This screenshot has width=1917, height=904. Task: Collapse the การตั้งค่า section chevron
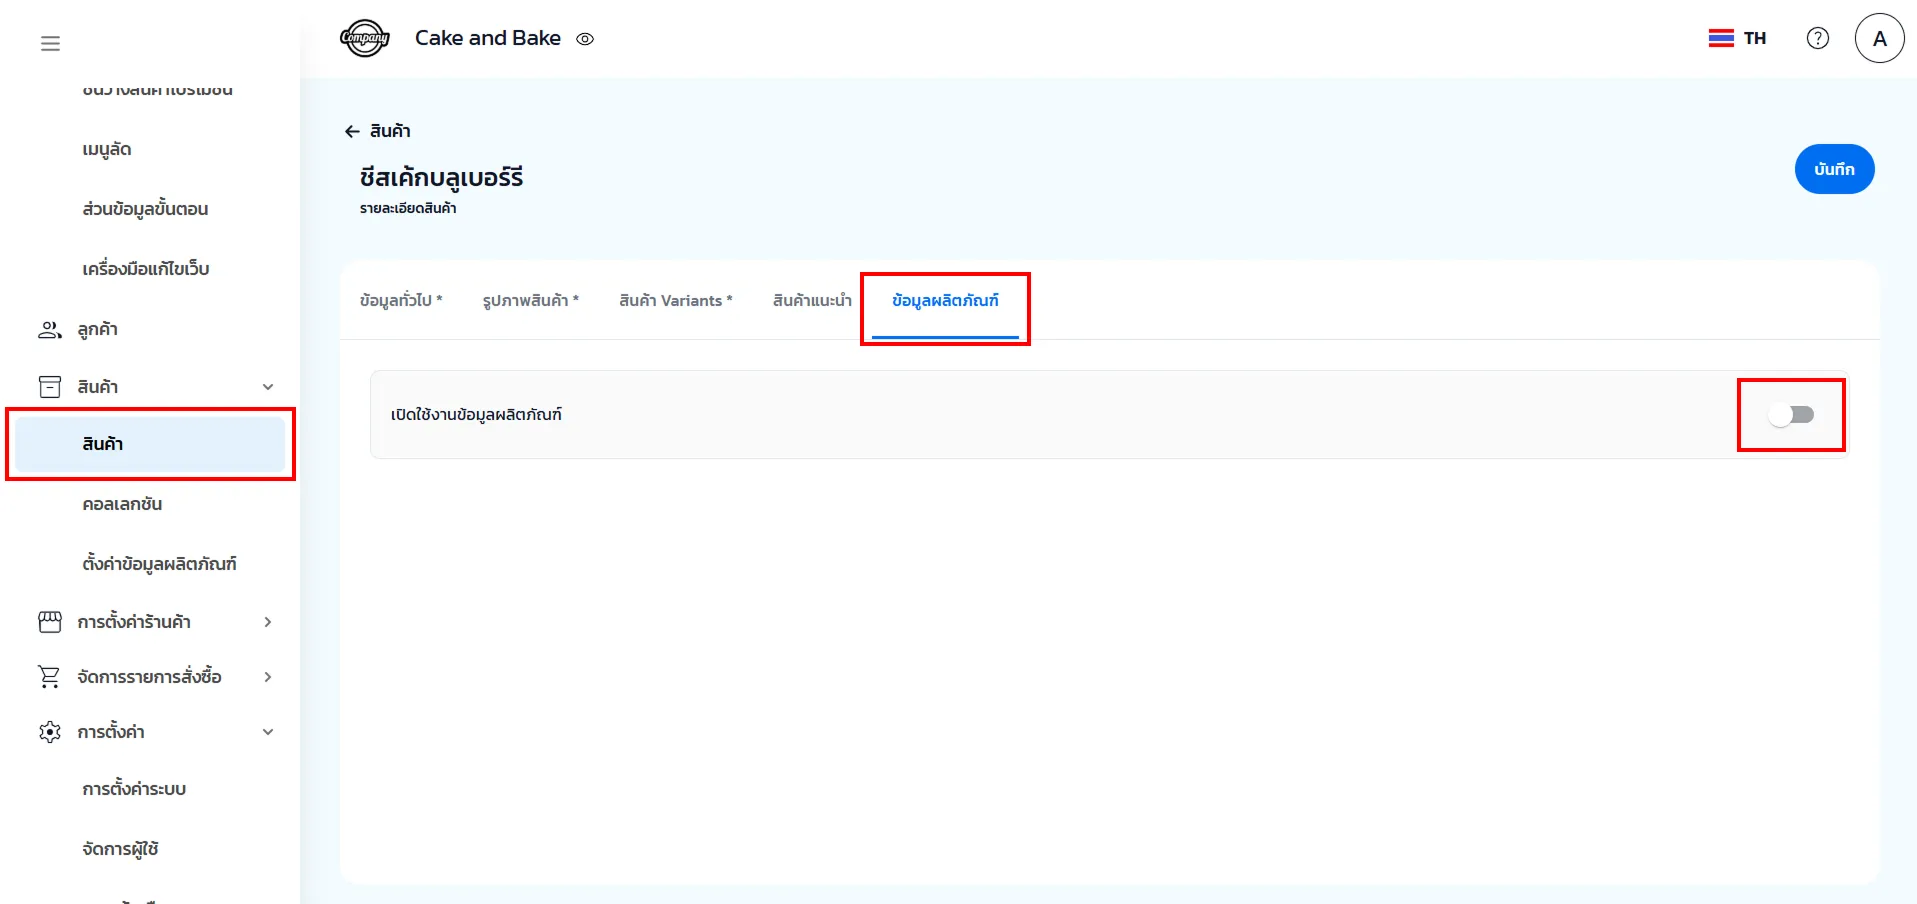coord(268,732)
